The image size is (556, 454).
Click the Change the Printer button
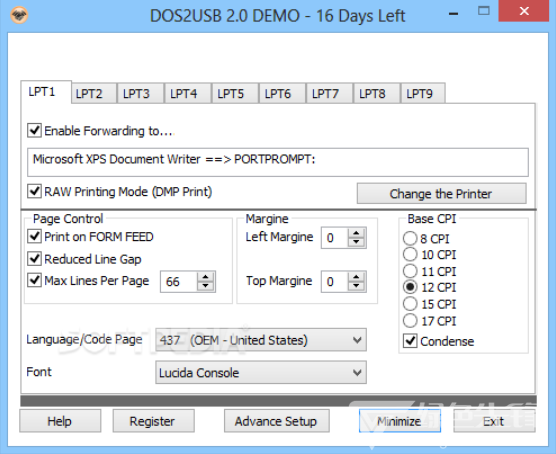(x=441, y=194)
